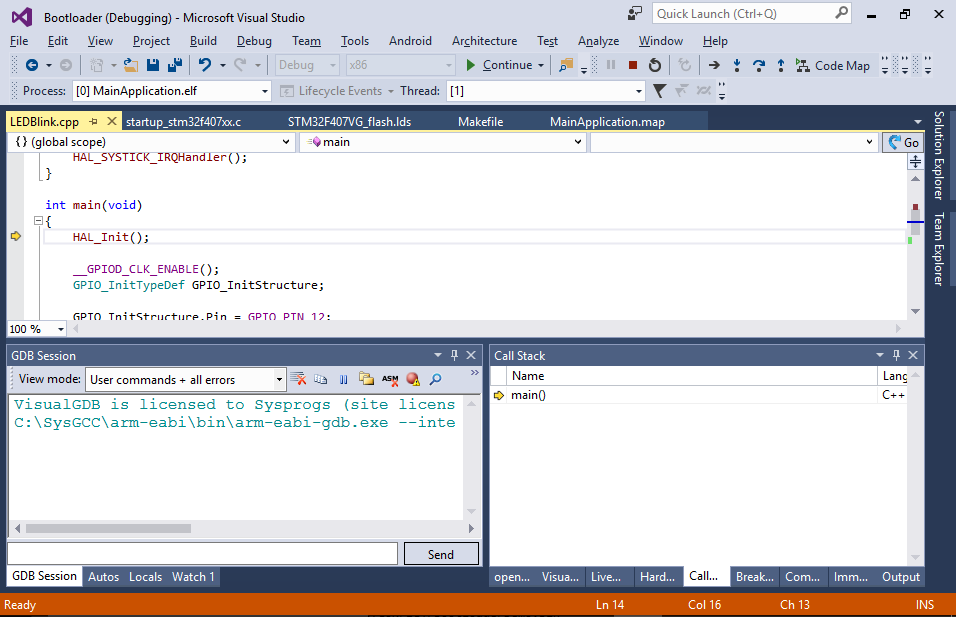956x617 pixels.
Task: Open the Analyze menu
Action: 598,41
